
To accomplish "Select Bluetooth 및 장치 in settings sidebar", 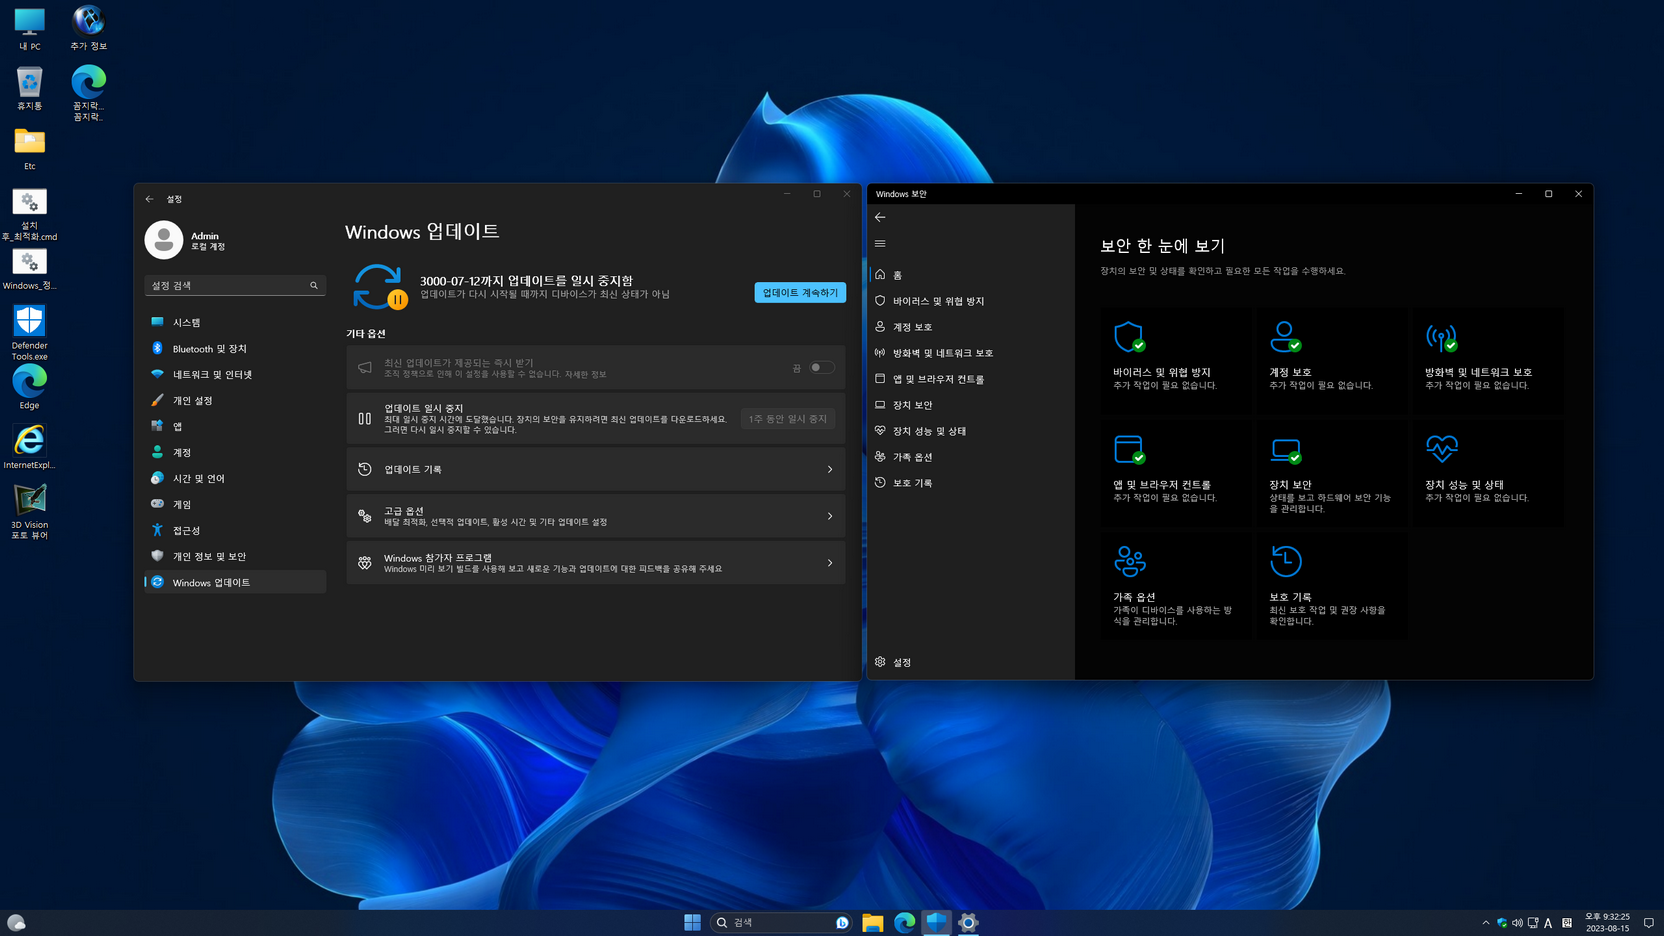I will [x=235, y=348].
